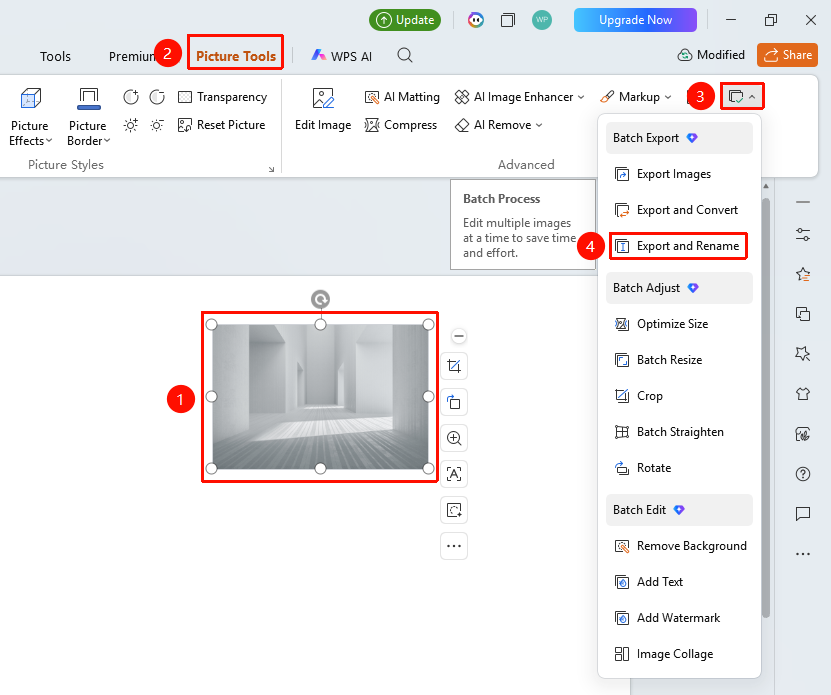Viewport: 831px width, 695px height.
Task: Select Batch Resize menu item
Action: tap(679, 360)
